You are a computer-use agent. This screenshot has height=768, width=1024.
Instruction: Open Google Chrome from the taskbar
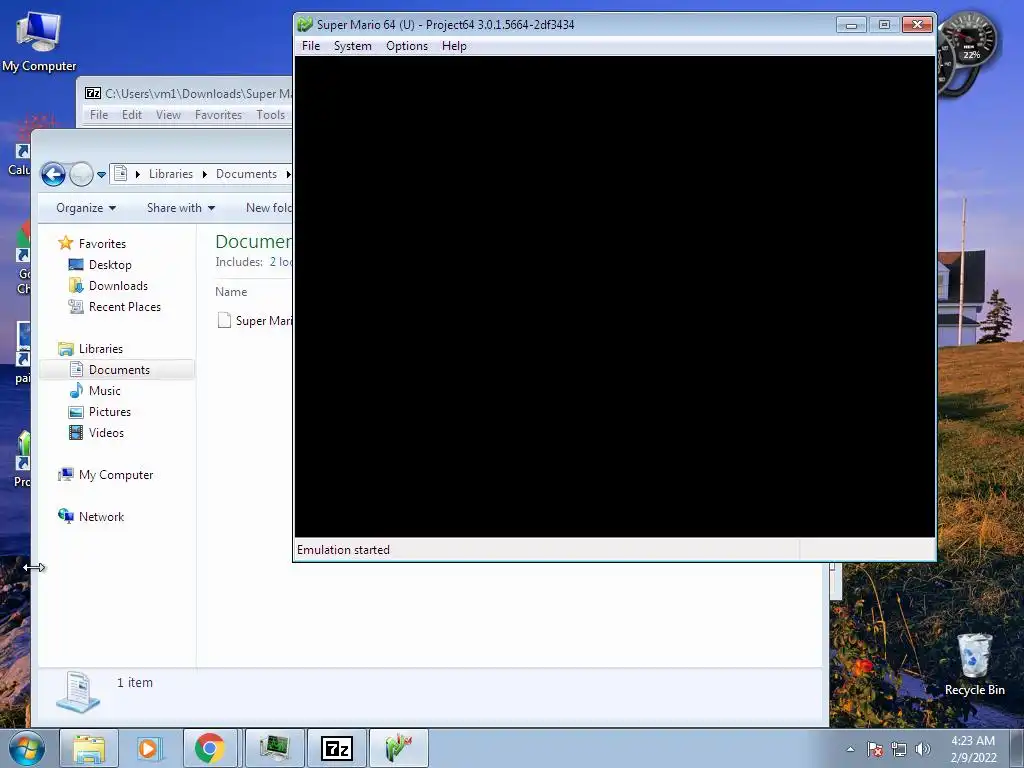(x=210, y=748)
